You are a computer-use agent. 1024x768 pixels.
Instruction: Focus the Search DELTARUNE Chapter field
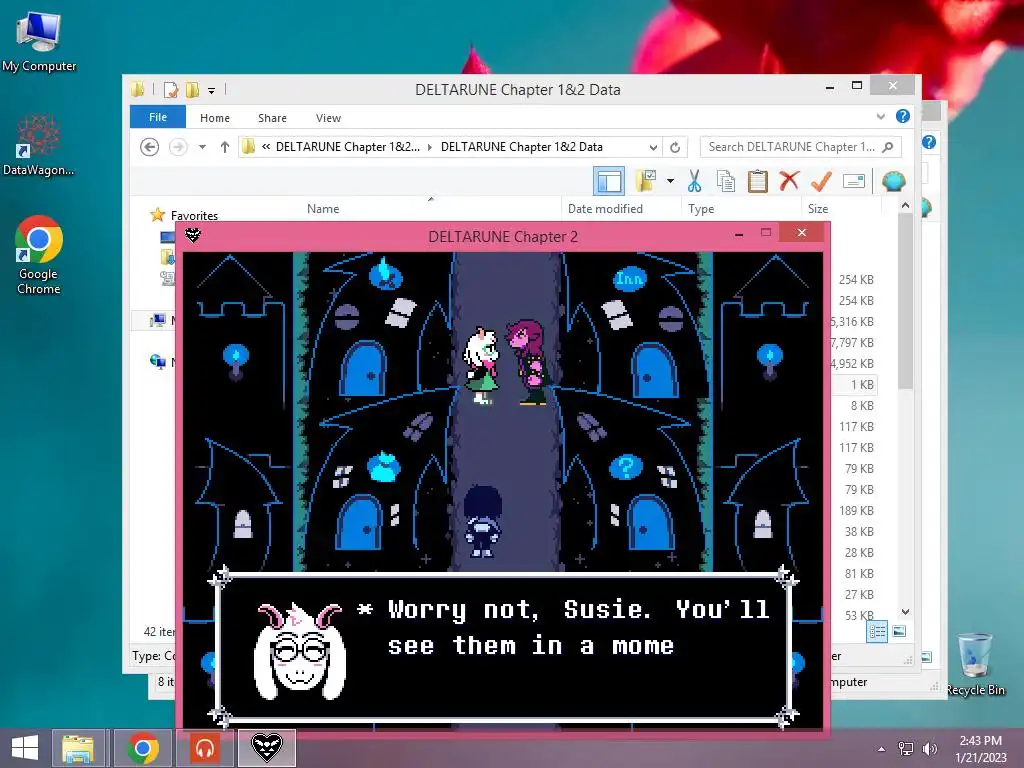coord(801,147)
